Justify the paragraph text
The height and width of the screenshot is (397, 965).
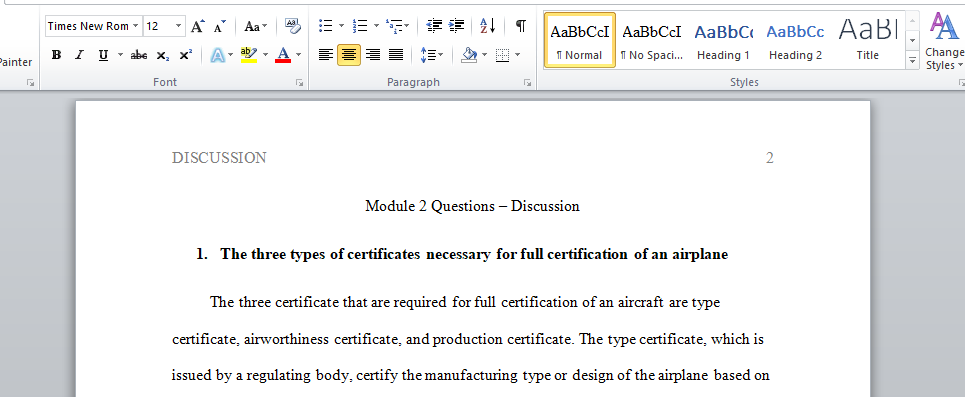point(396,55)
